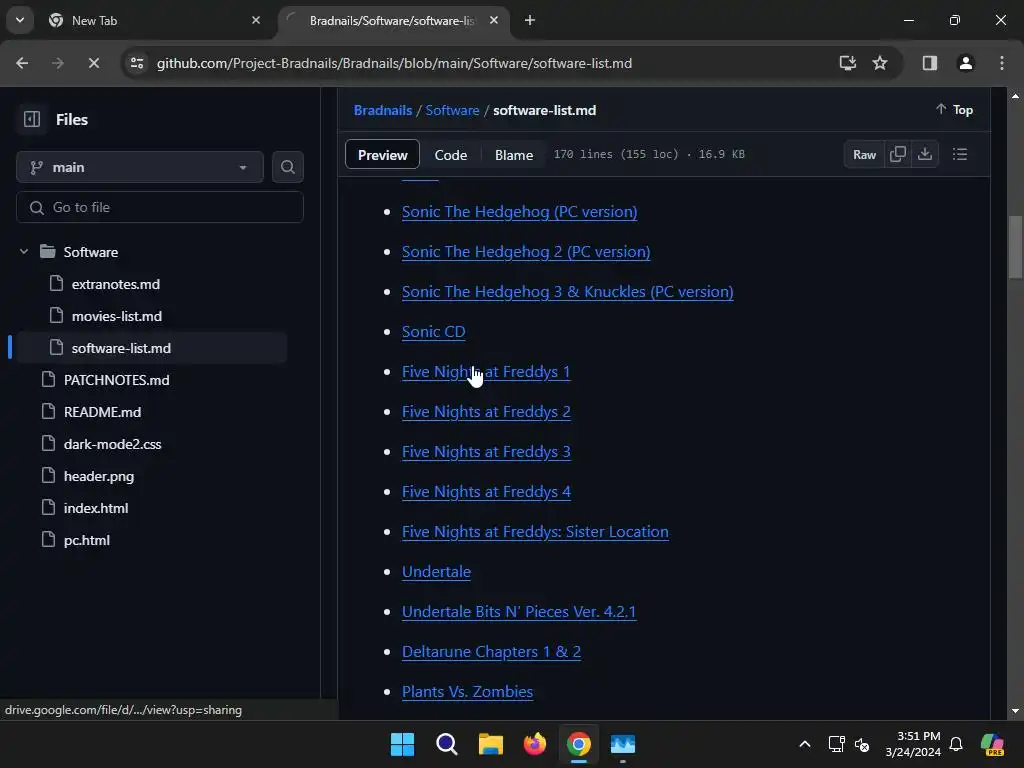This screenshot has width=1024, height=768.
Task: Open Chrome tab search dropdown
Action: click(x=20, y=20)
